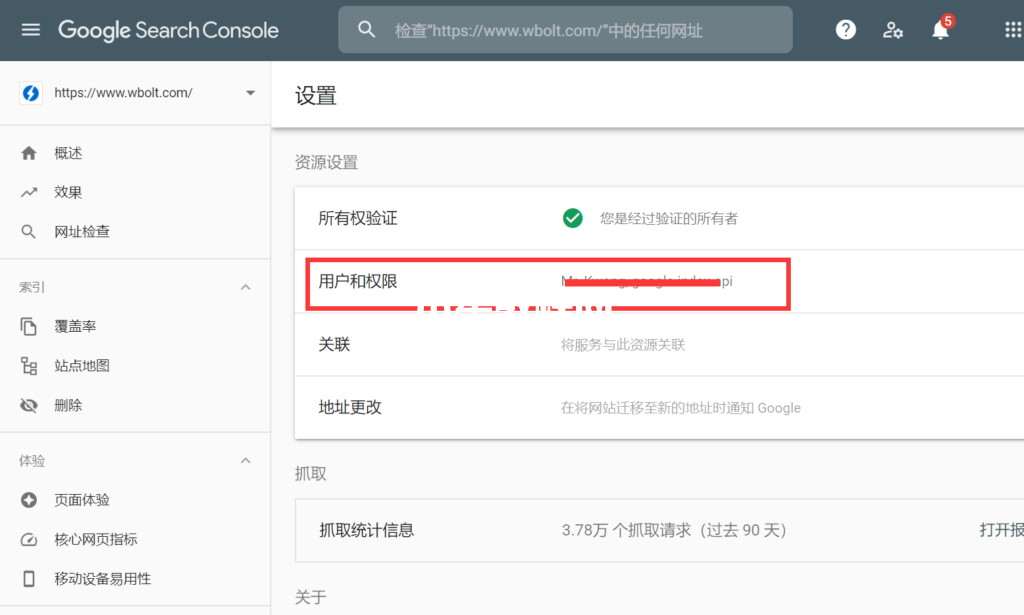Click the 打开报告 link for crawl stats
Screen dimensions: 1024x615
click(1002, 530)
